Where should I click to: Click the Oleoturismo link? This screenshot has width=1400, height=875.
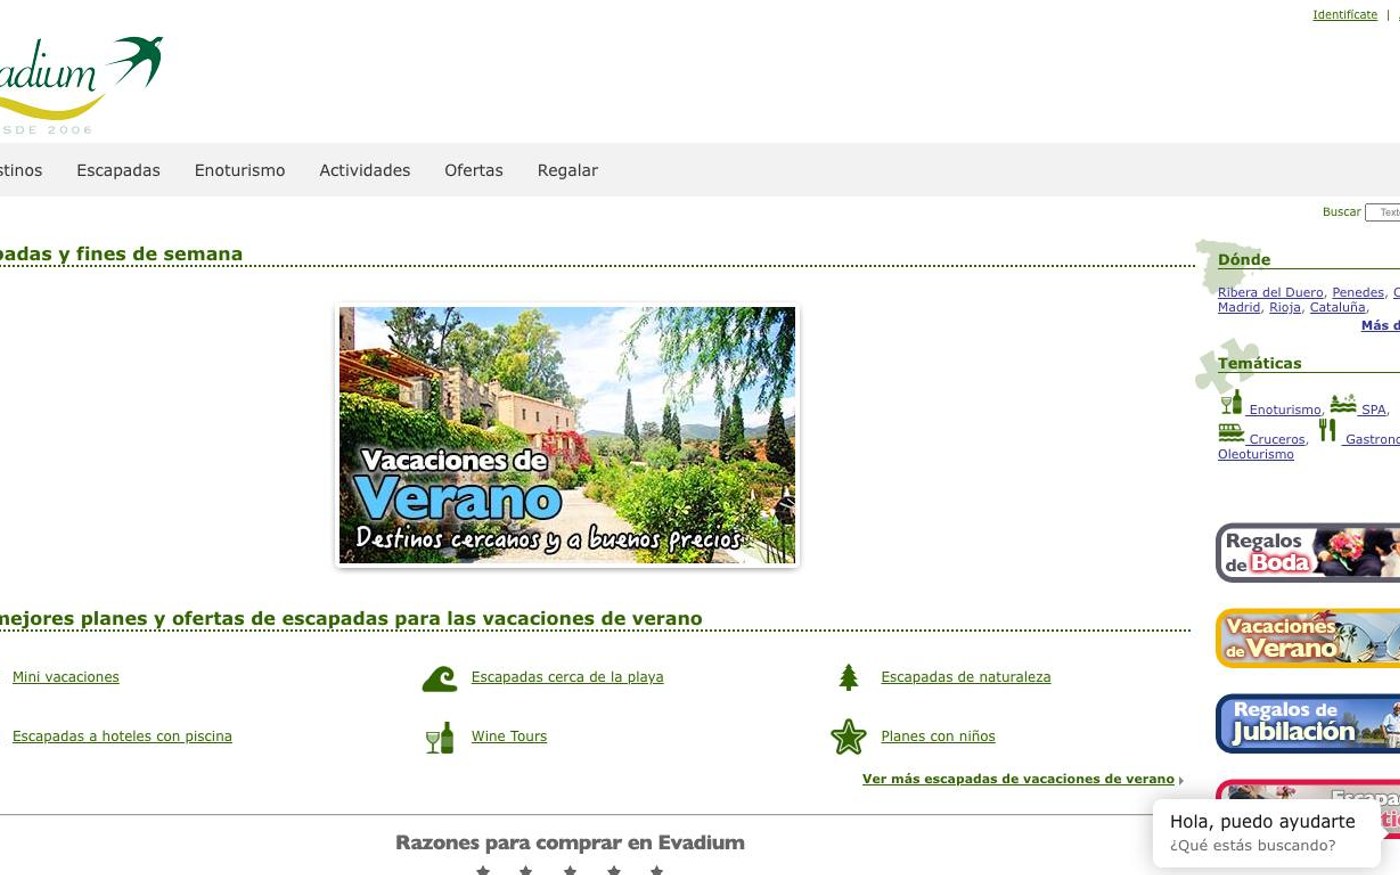[1256, 455]
